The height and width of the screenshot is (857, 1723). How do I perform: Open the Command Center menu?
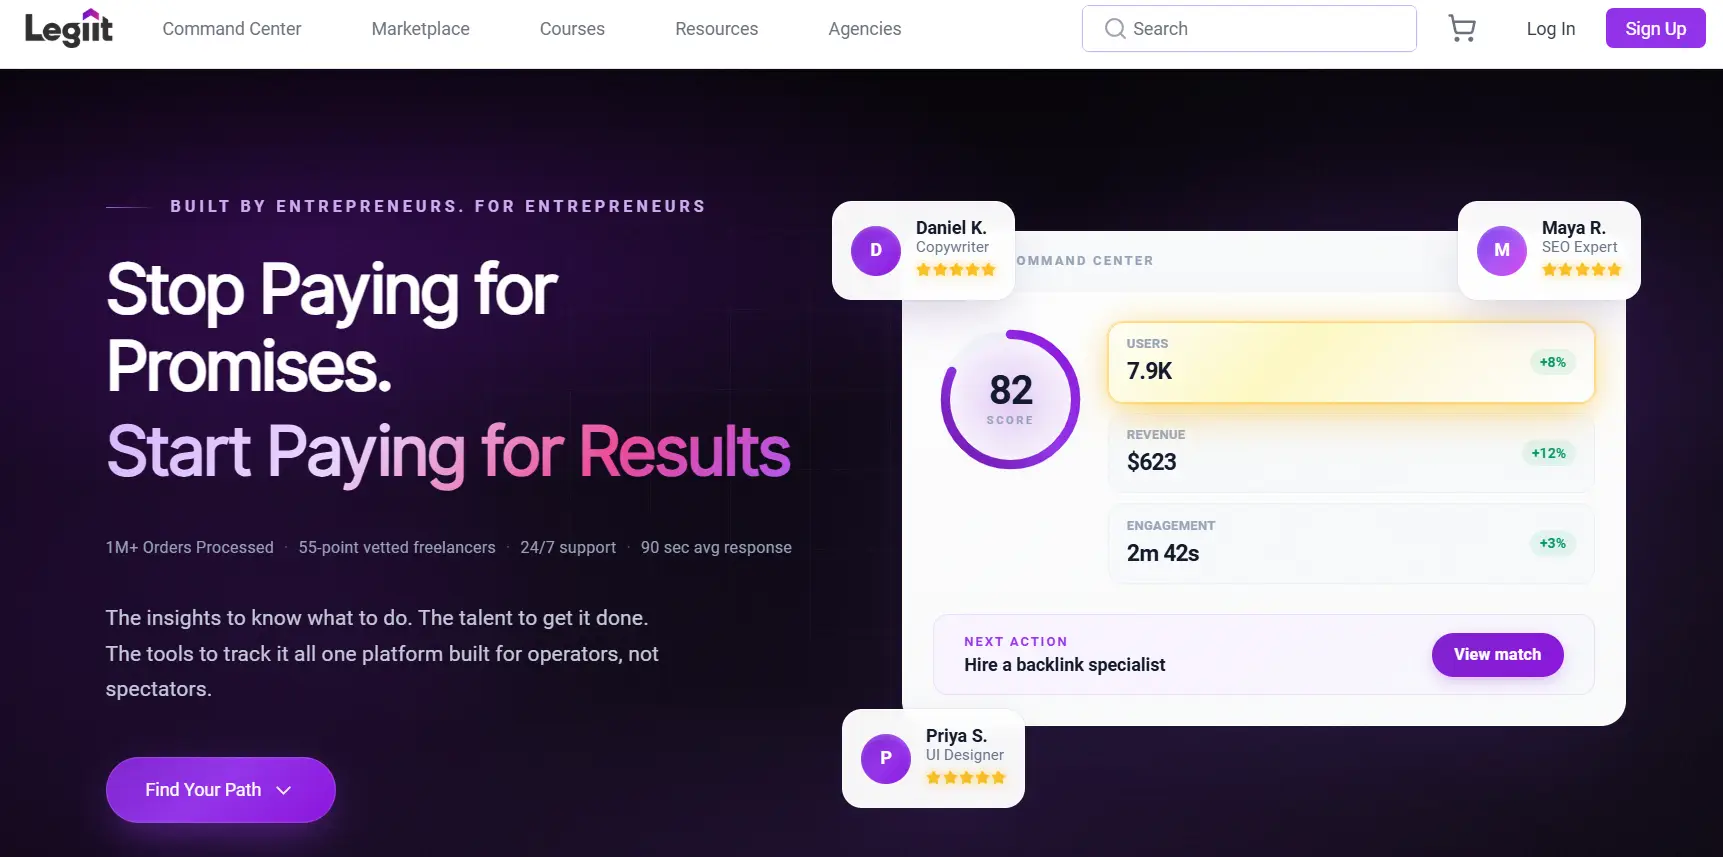pos(232,29)
